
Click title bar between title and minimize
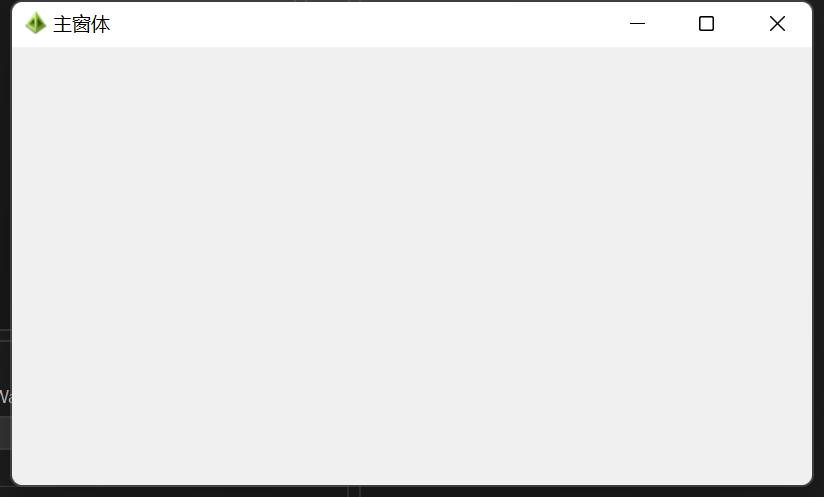click(357, 24)
